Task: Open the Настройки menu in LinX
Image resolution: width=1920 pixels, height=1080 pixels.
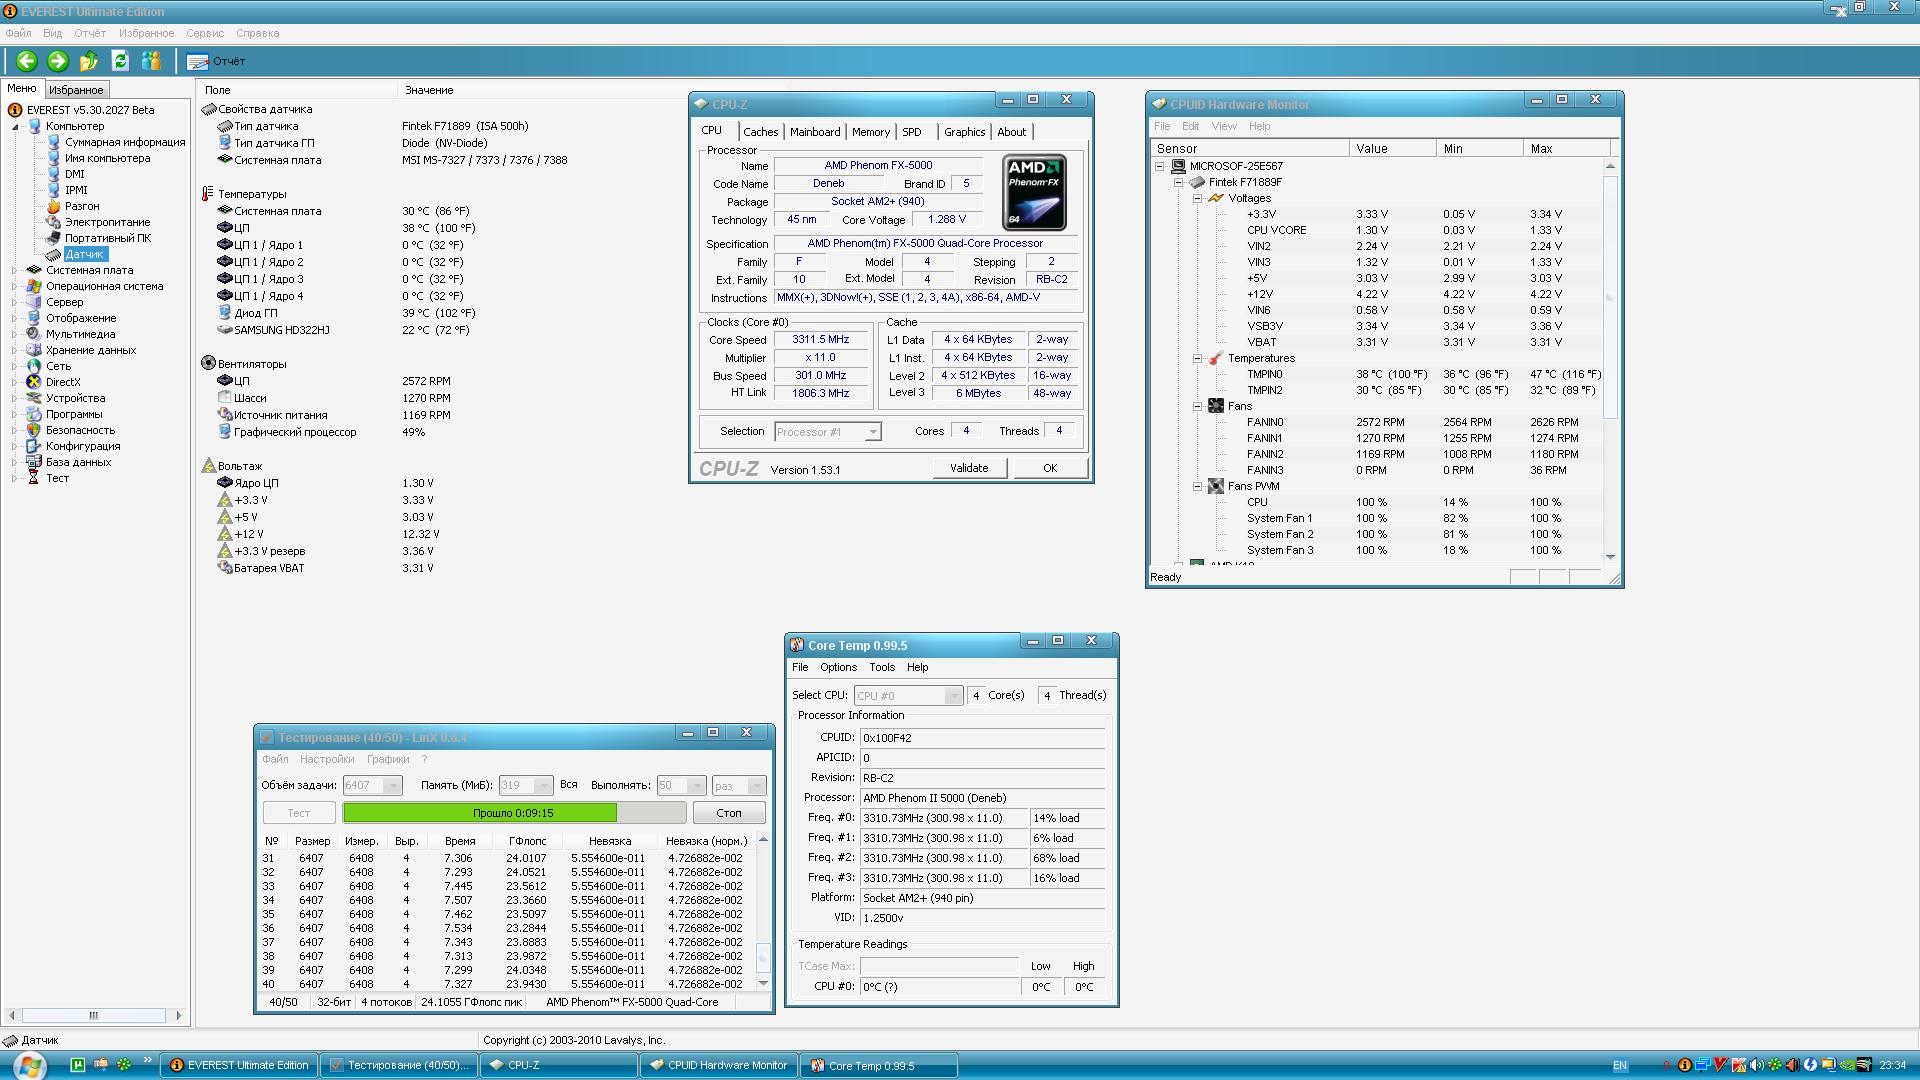Action: tap(327, 759)
